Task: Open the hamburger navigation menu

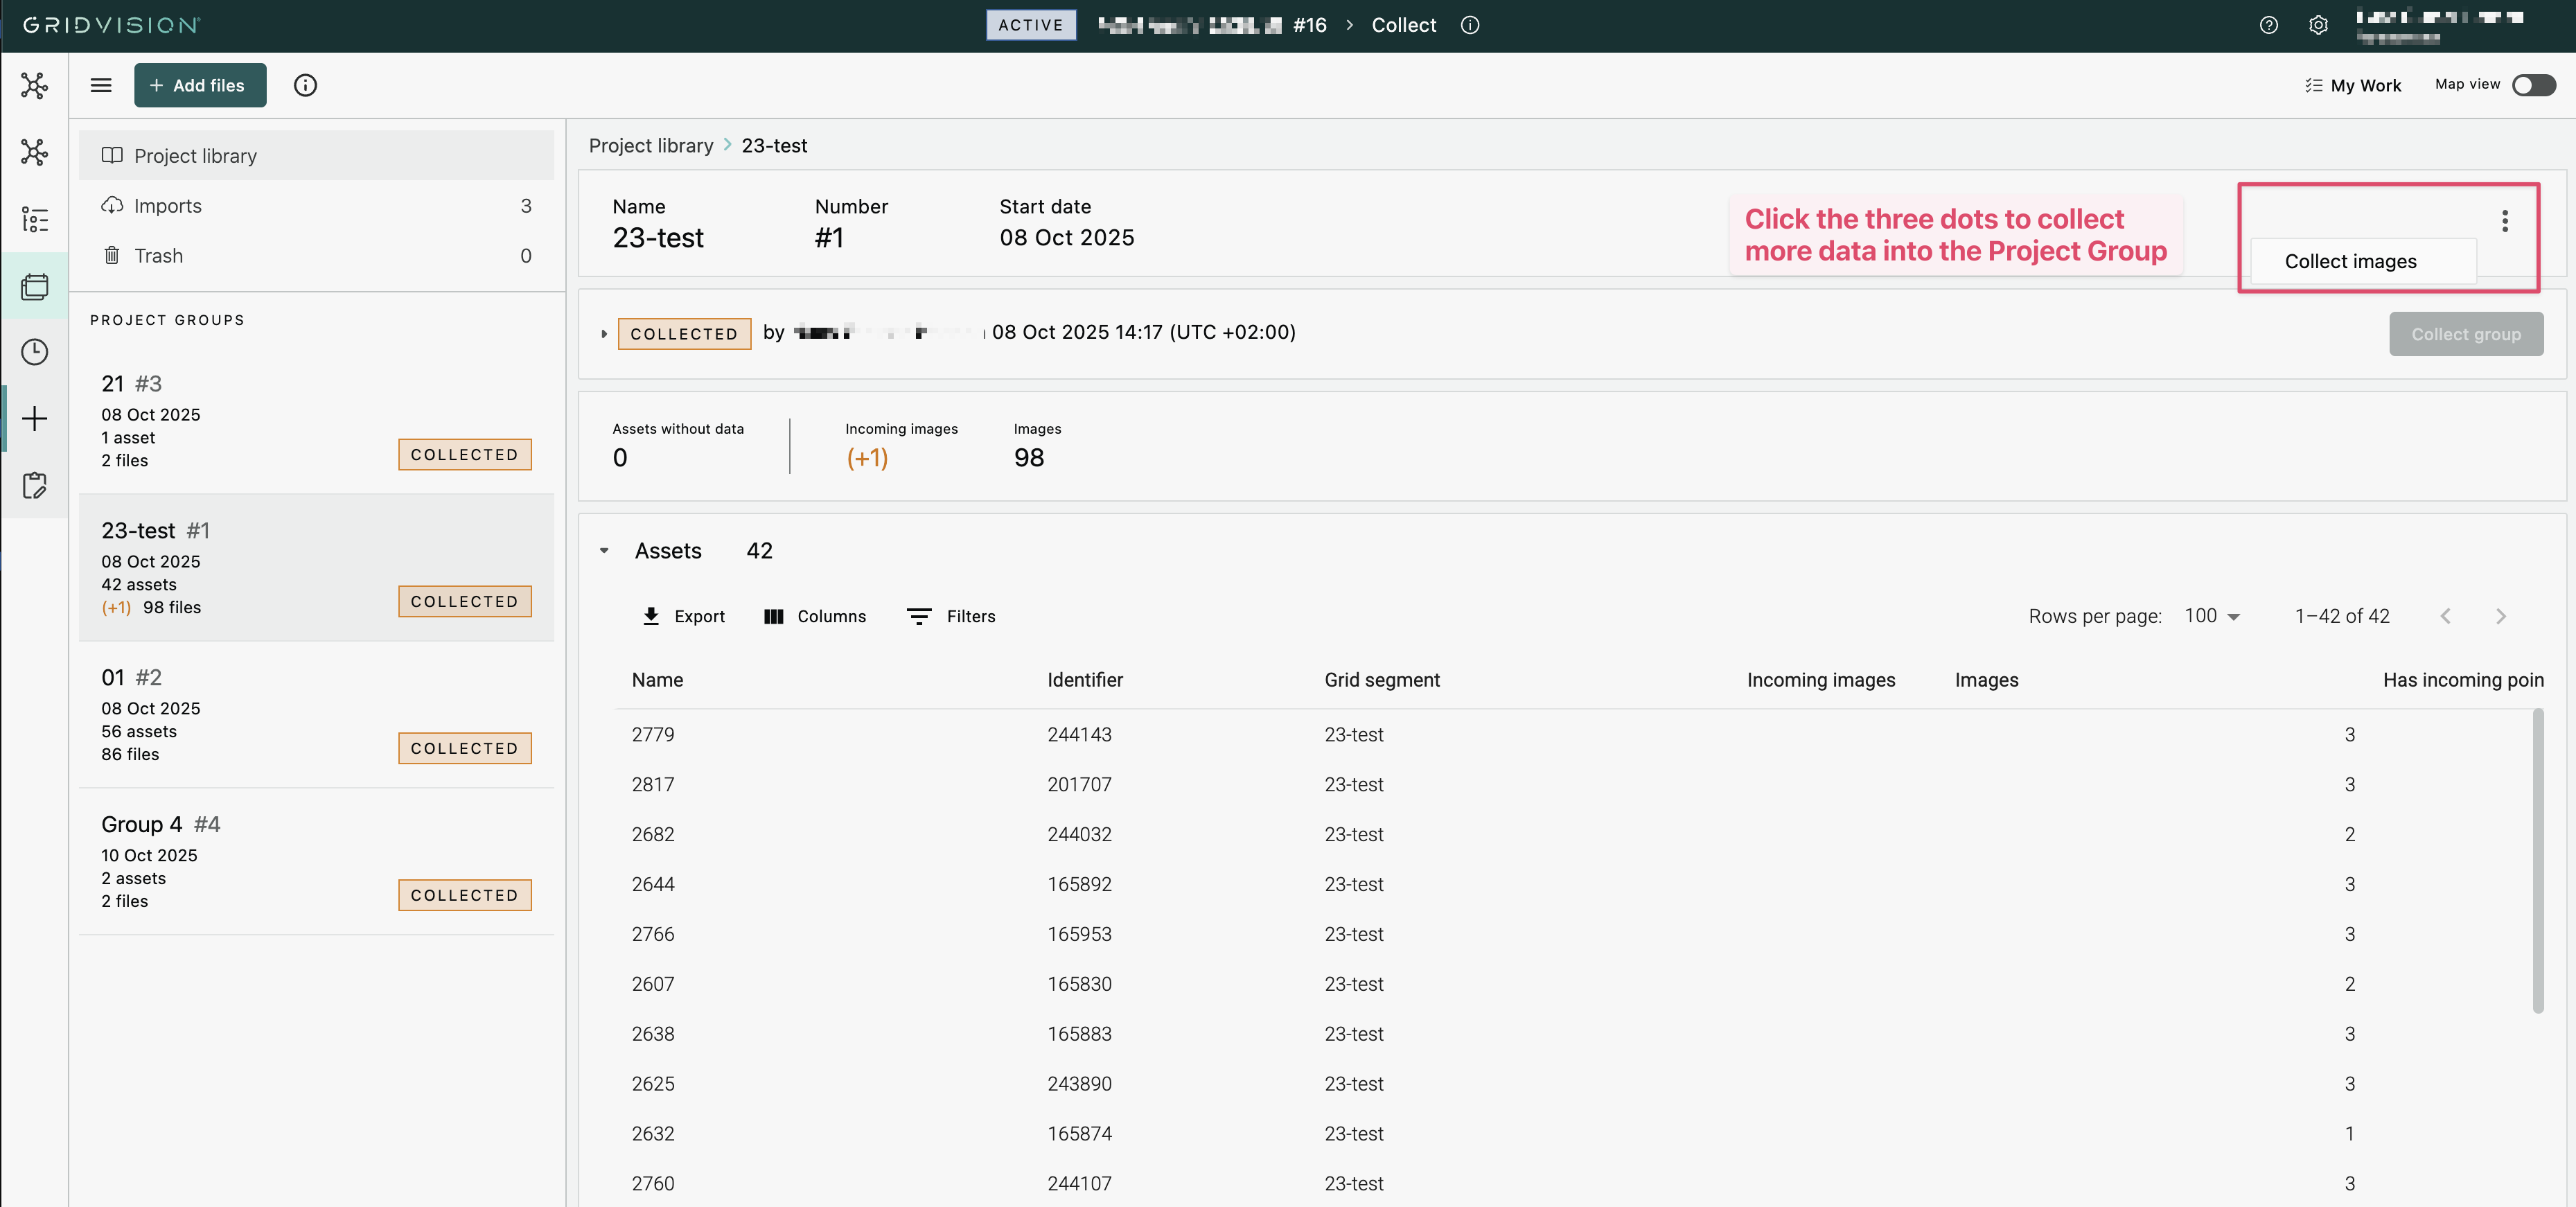Action: pyautogui.click(x=101, y=85)
